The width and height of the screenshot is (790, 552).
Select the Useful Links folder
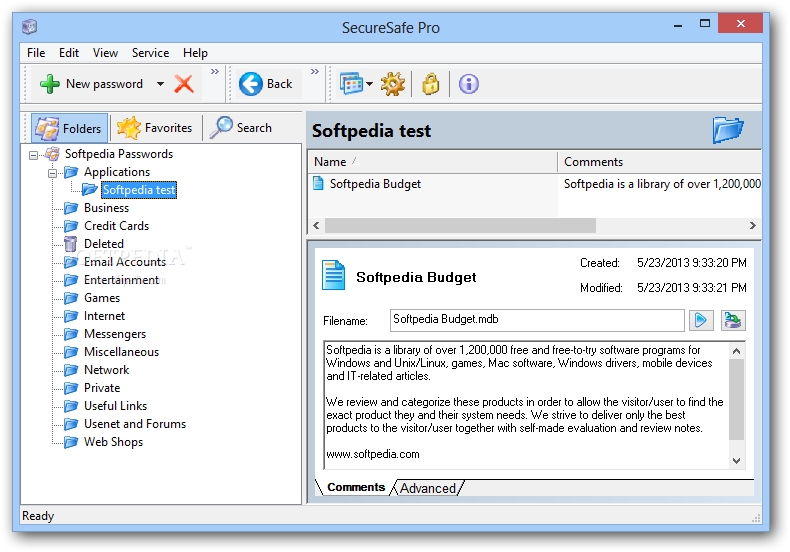click(115, 406)
